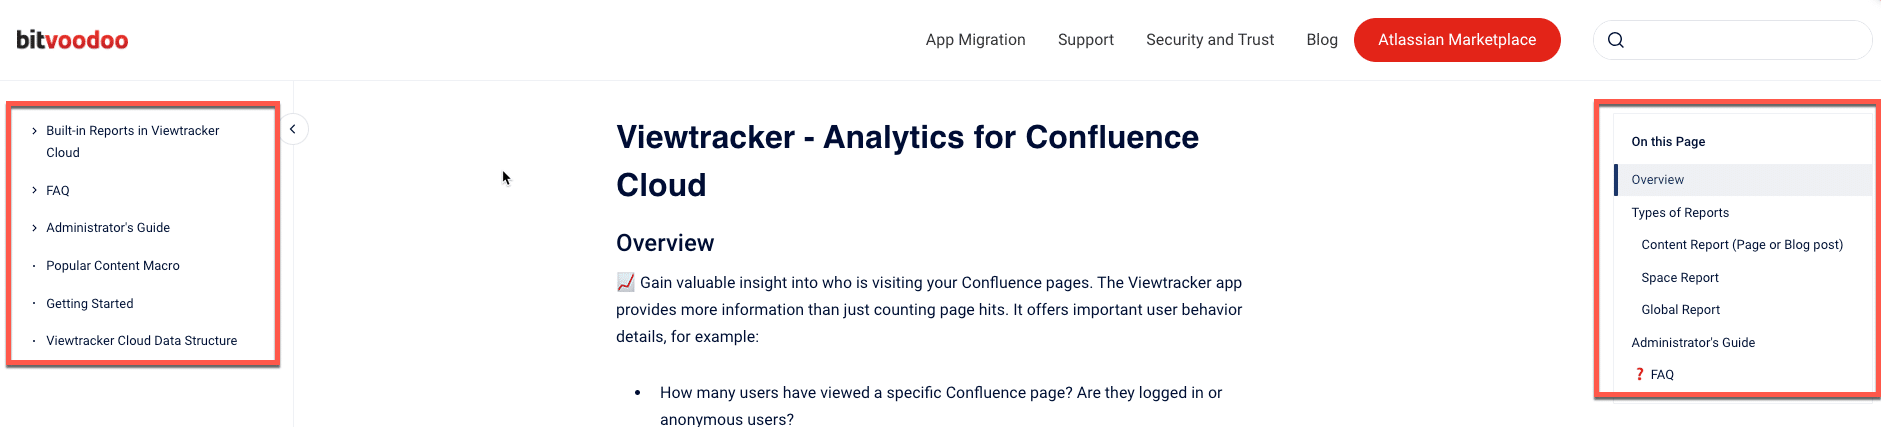Expand the FAQ tree item arrow
The image size is (1881, 427).
click(34, 190)
